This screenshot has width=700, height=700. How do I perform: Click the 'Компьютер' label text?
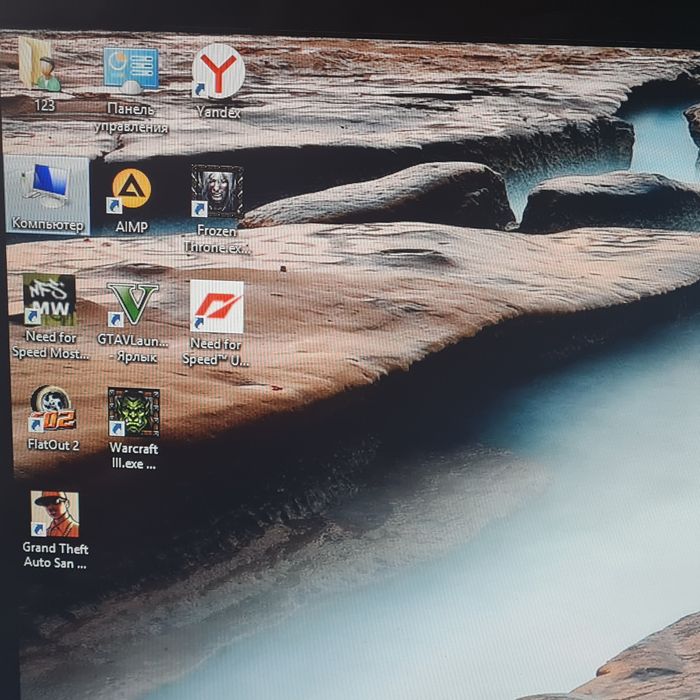[x=47, y=224]
